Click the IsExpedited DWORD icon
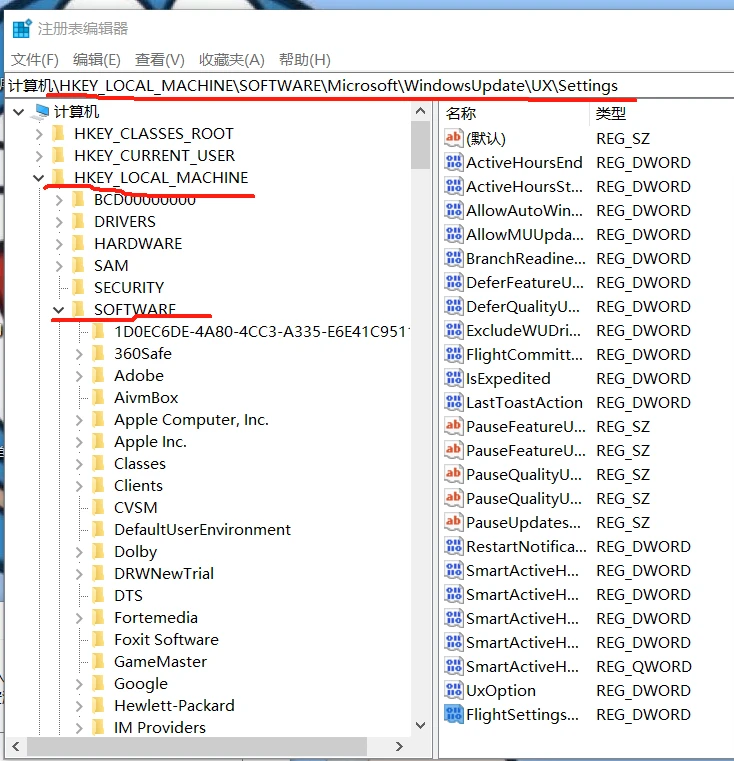The width and height of the screenshot is (734, 761). click(454, 378)
